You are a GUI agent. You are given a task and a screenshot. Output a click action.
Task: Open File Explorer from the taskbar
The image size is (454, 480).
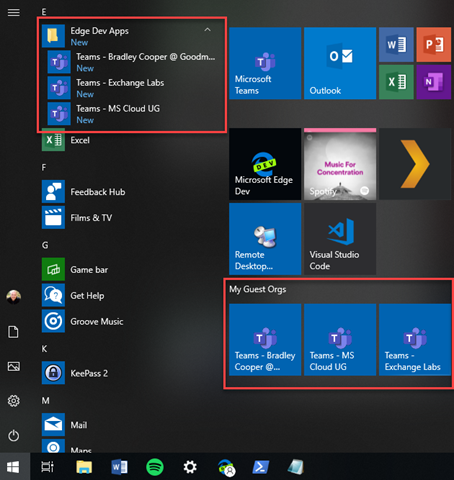point(84,467)
